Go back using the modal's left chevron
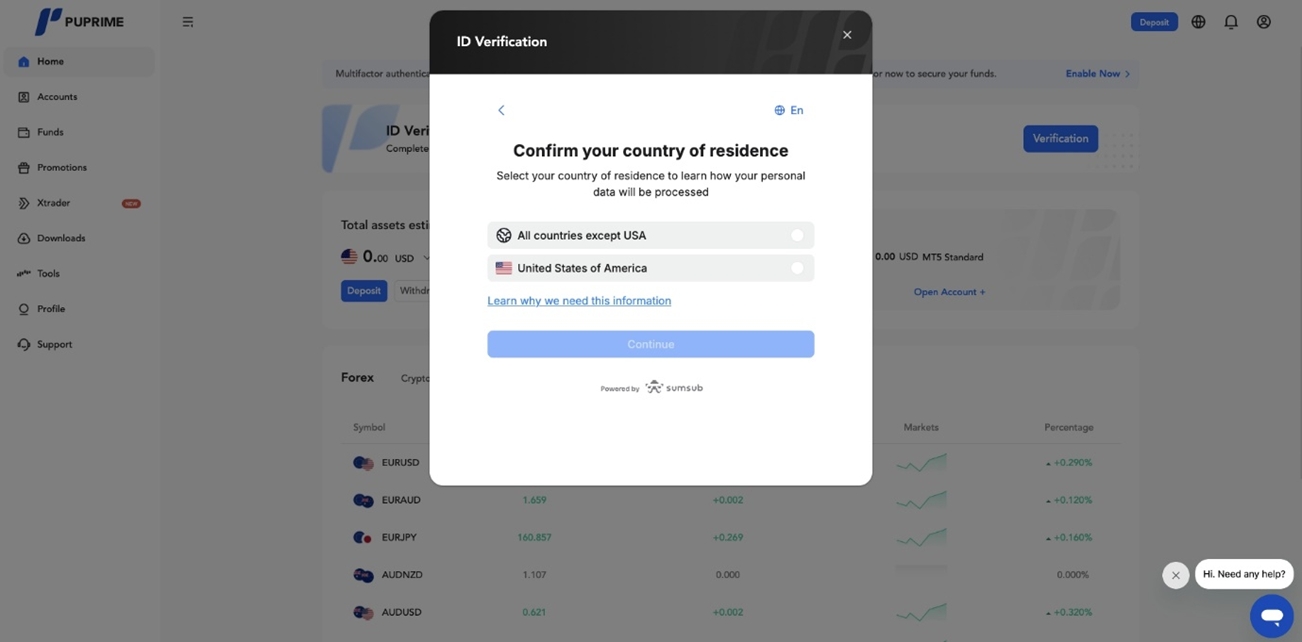The width and height of the screenshot is (1302, 642). click(501, 110)
